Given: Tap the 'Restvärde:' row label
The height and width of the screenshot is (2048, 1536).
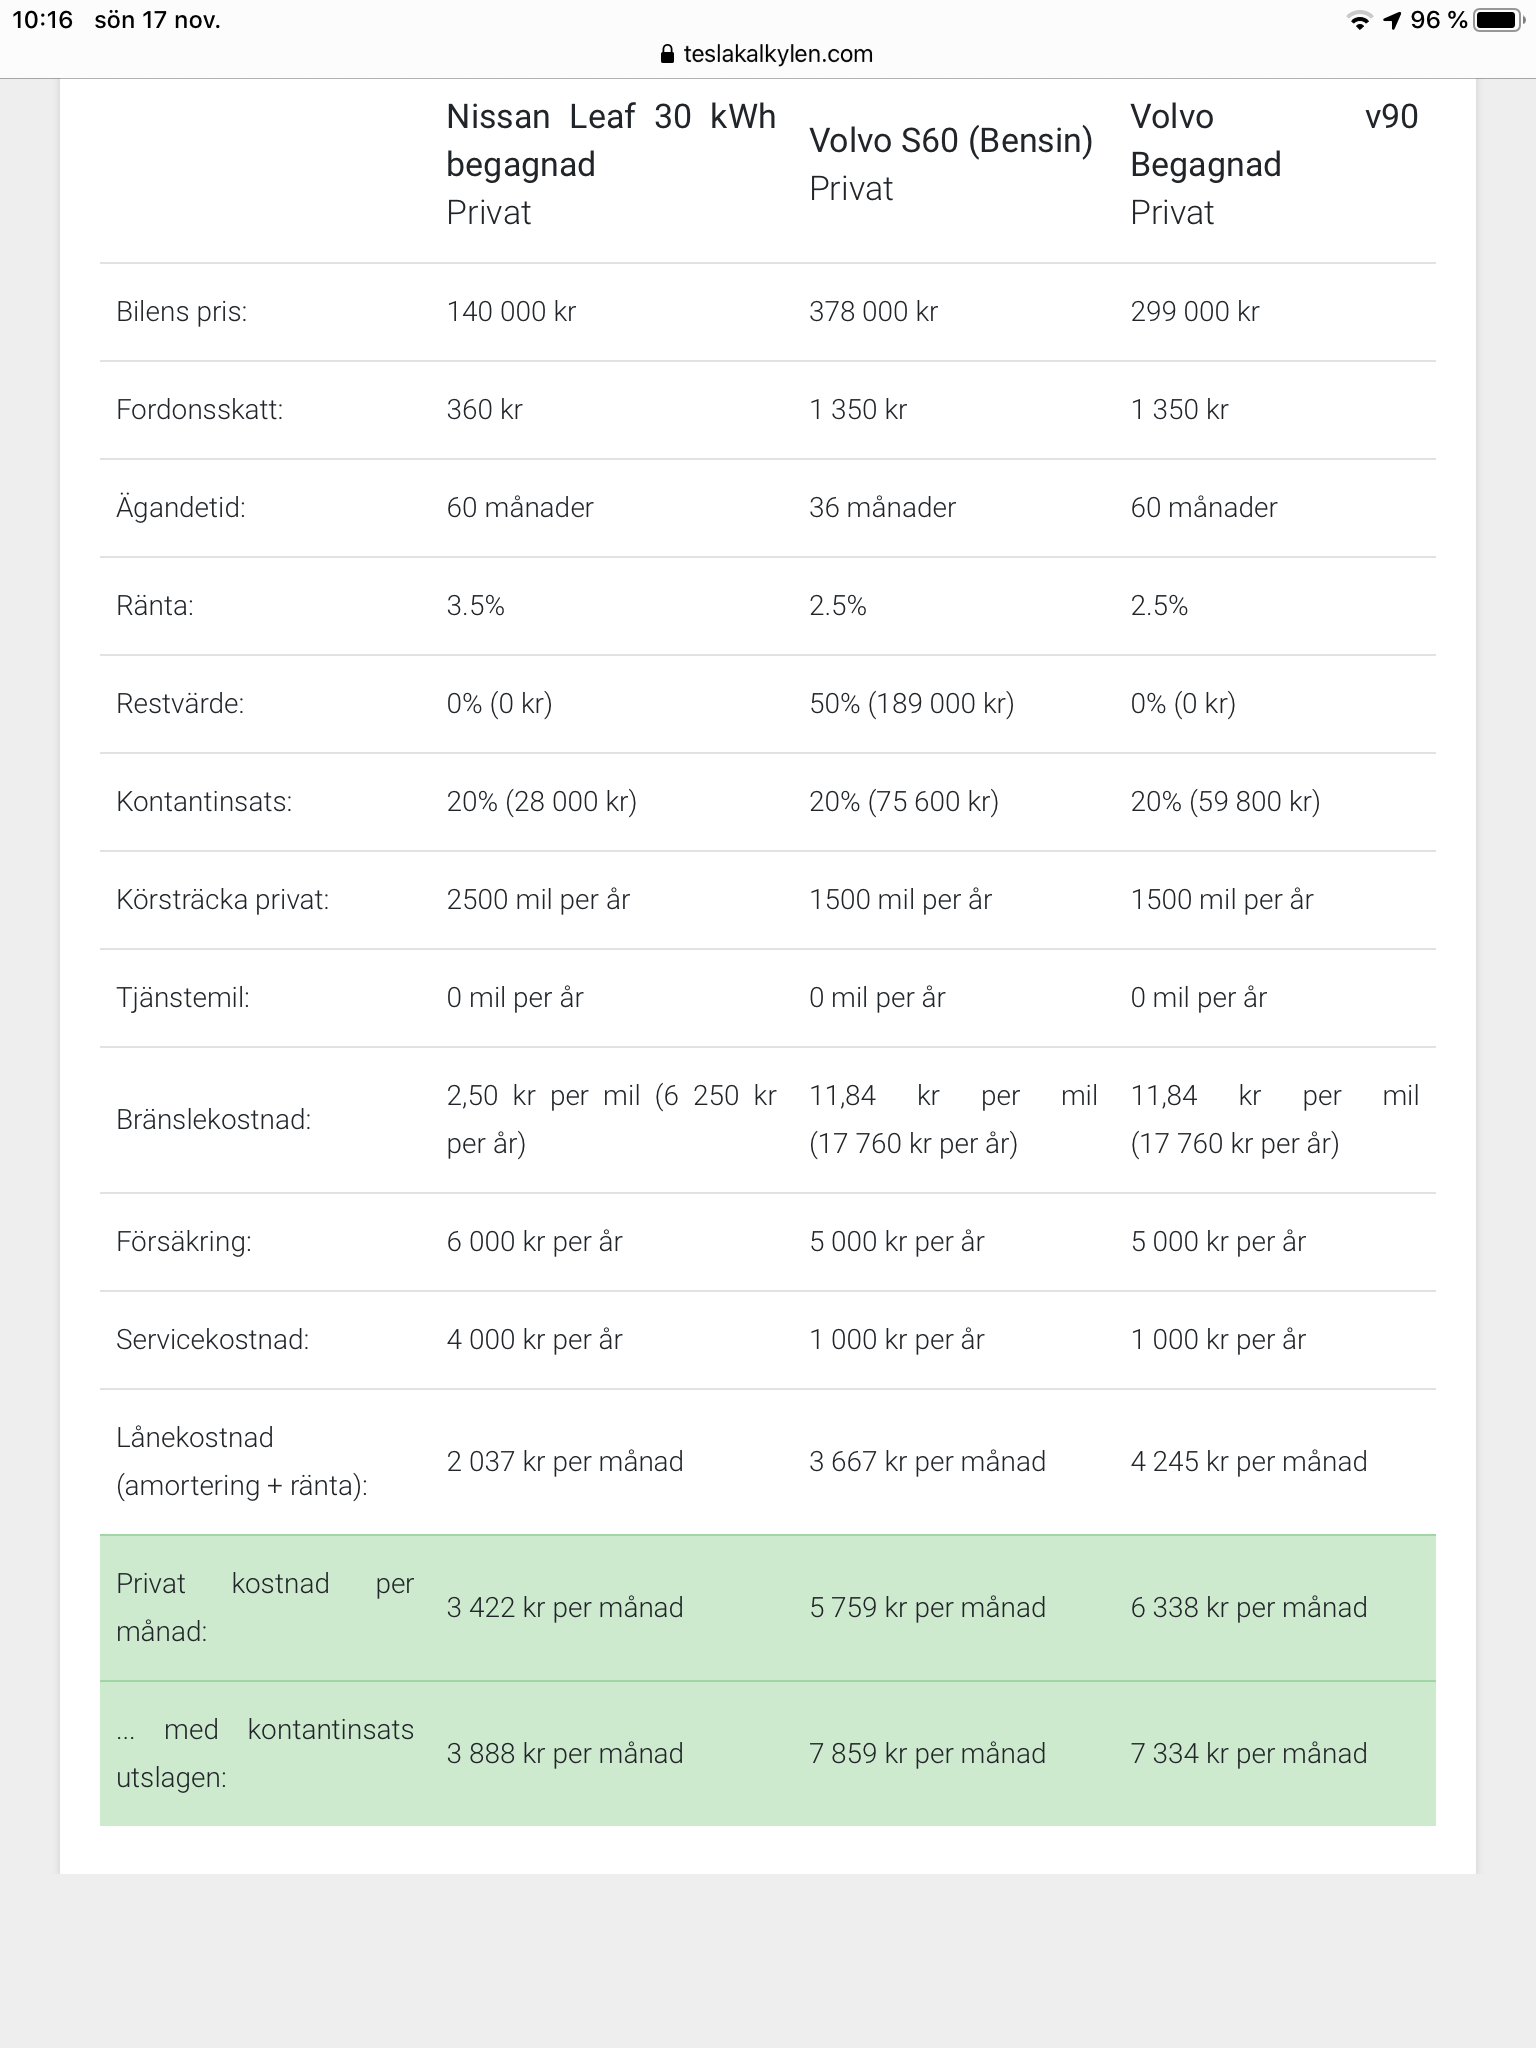Looking at the screenshot, I should point(180,703).
